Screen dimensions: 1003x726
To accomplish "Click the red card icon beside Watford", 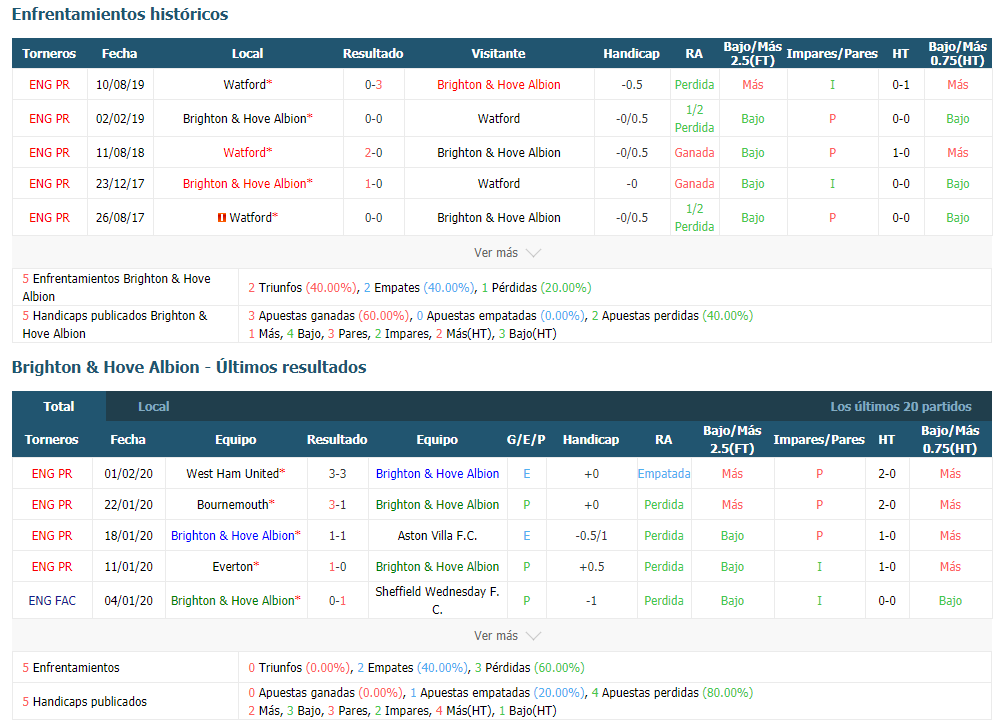I will coord(222,217).
